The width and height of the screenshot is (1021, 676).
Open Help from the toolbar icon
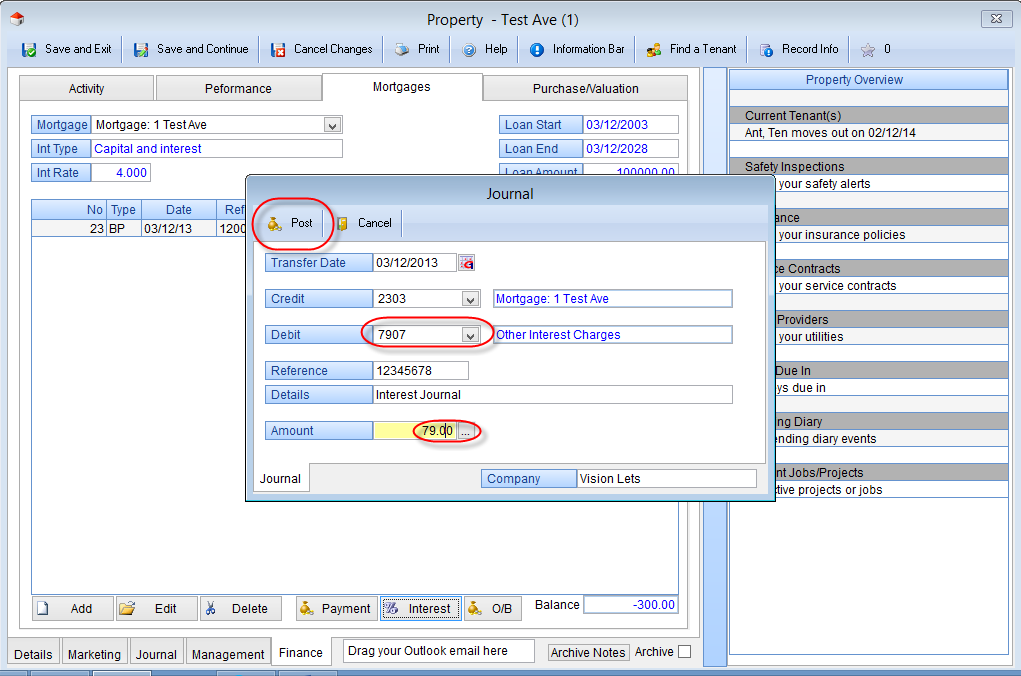click(469, 49)
